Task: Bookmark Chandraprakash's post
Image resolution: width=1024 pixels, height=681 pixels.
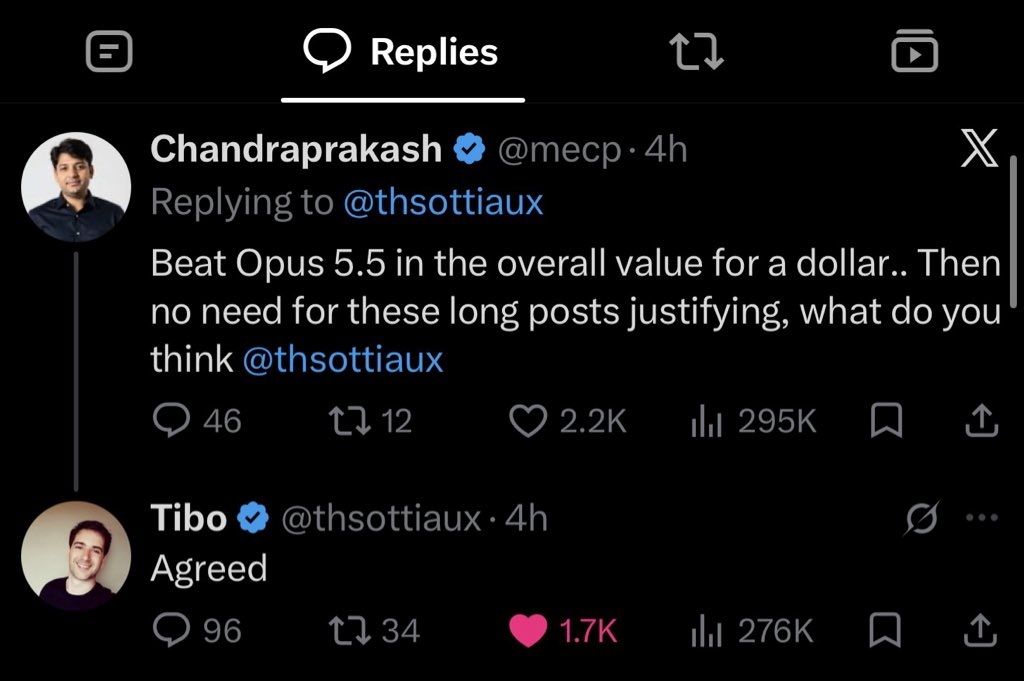Action: [x=886, y=420]
